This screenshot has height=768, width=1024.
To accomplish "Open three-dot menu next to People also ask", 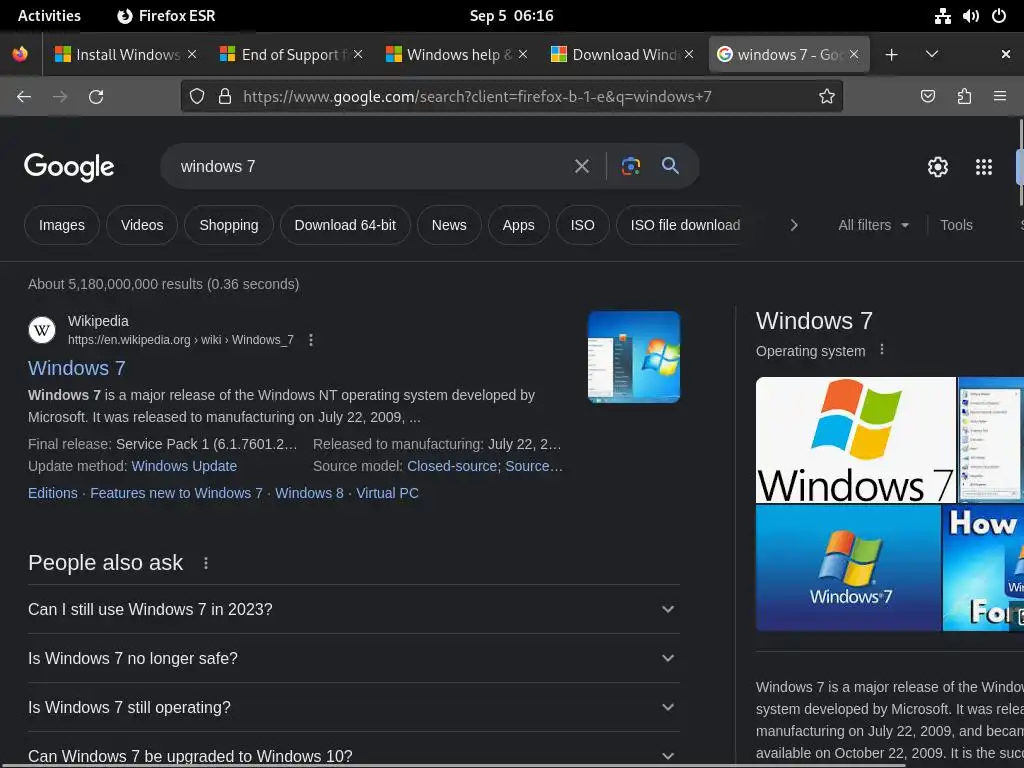I will [206, 563].
